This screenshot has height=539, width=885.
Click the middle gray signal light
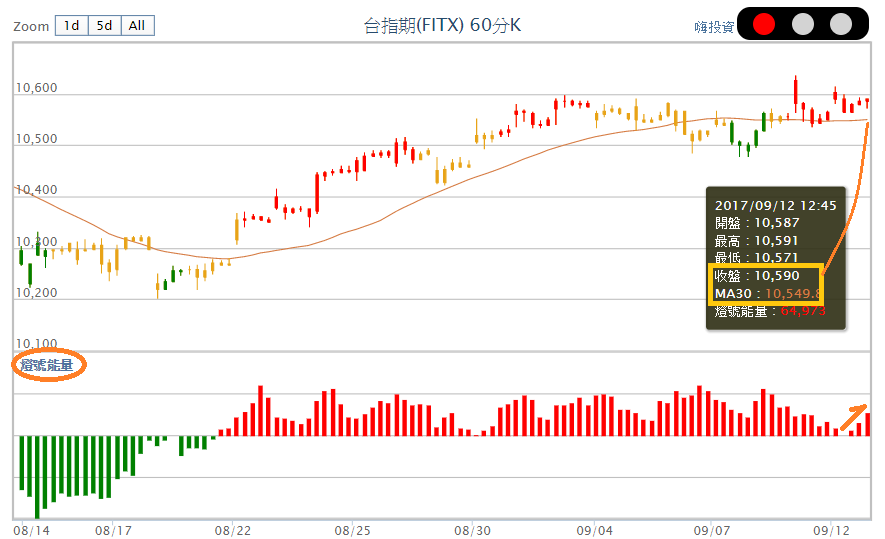pos(802,24)
